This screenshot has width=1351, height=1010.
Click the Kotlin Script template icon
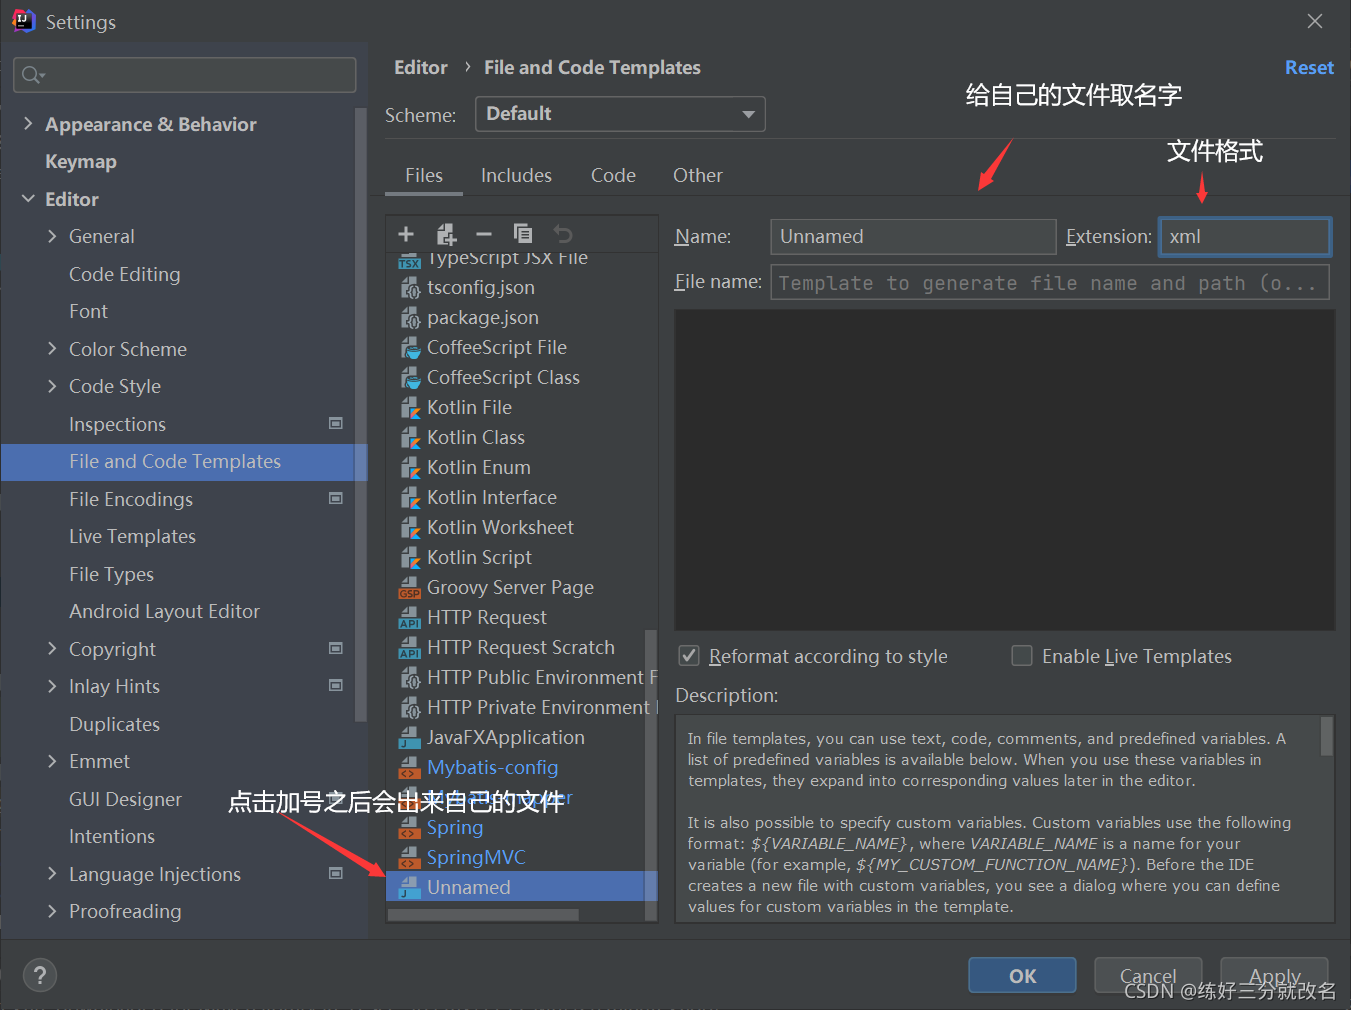point(410,558)
